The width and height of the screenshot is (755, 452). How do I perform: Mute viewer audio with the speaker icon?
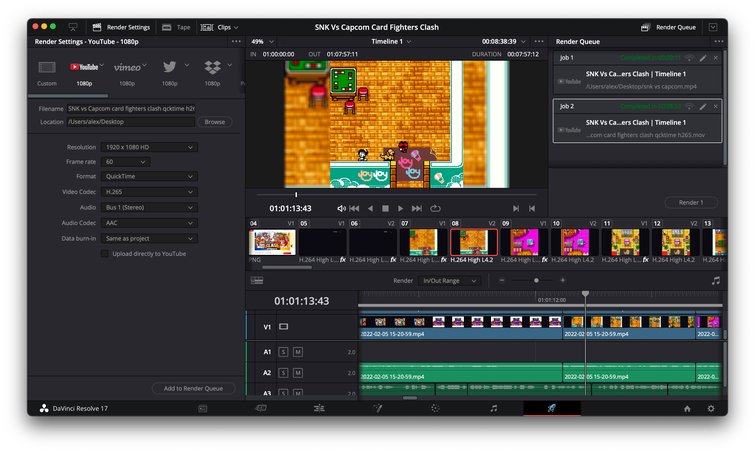(x=341, y=208)
